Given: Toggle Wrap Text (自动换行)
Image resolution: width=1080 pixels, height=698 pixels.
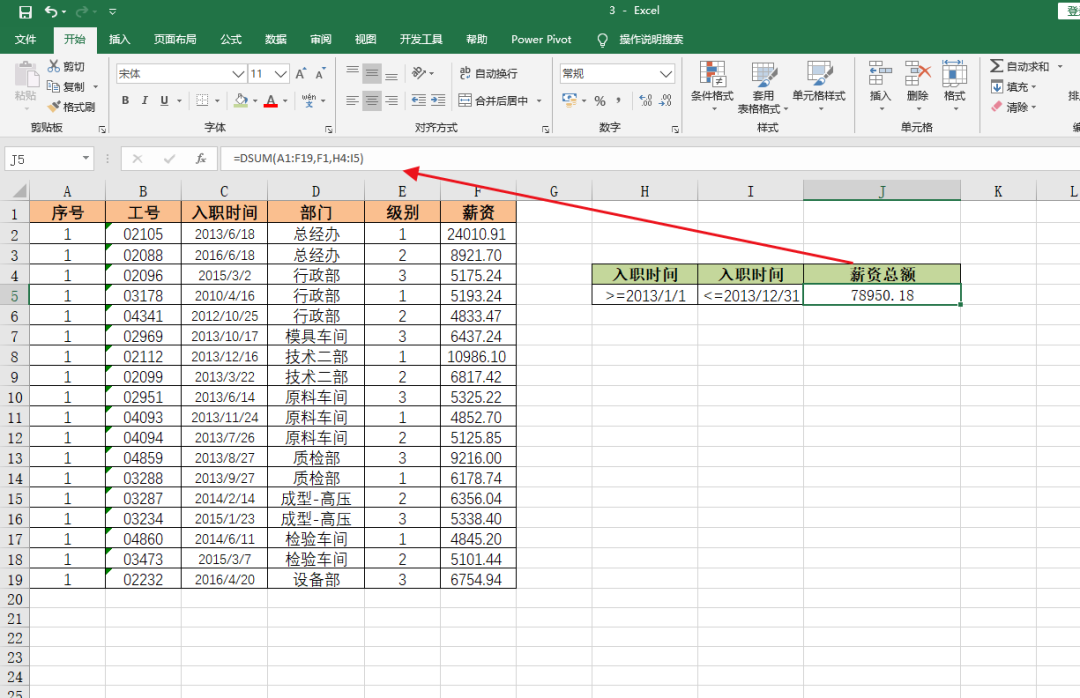Looking at the screenshot, I should click(488, 74).
